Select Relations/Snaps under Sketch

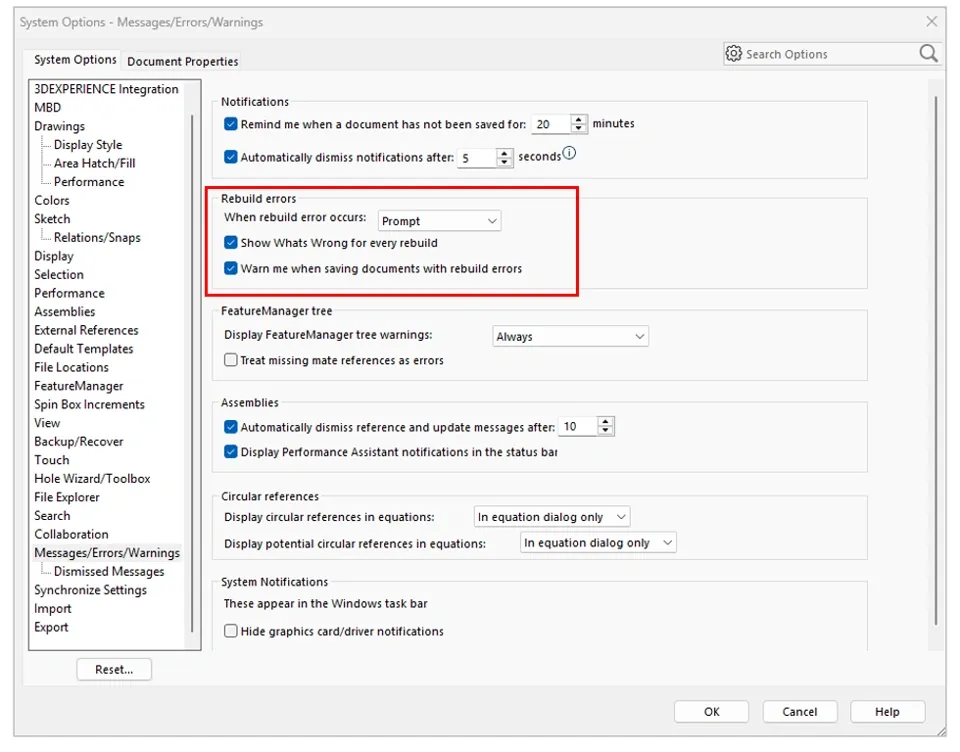97,238
